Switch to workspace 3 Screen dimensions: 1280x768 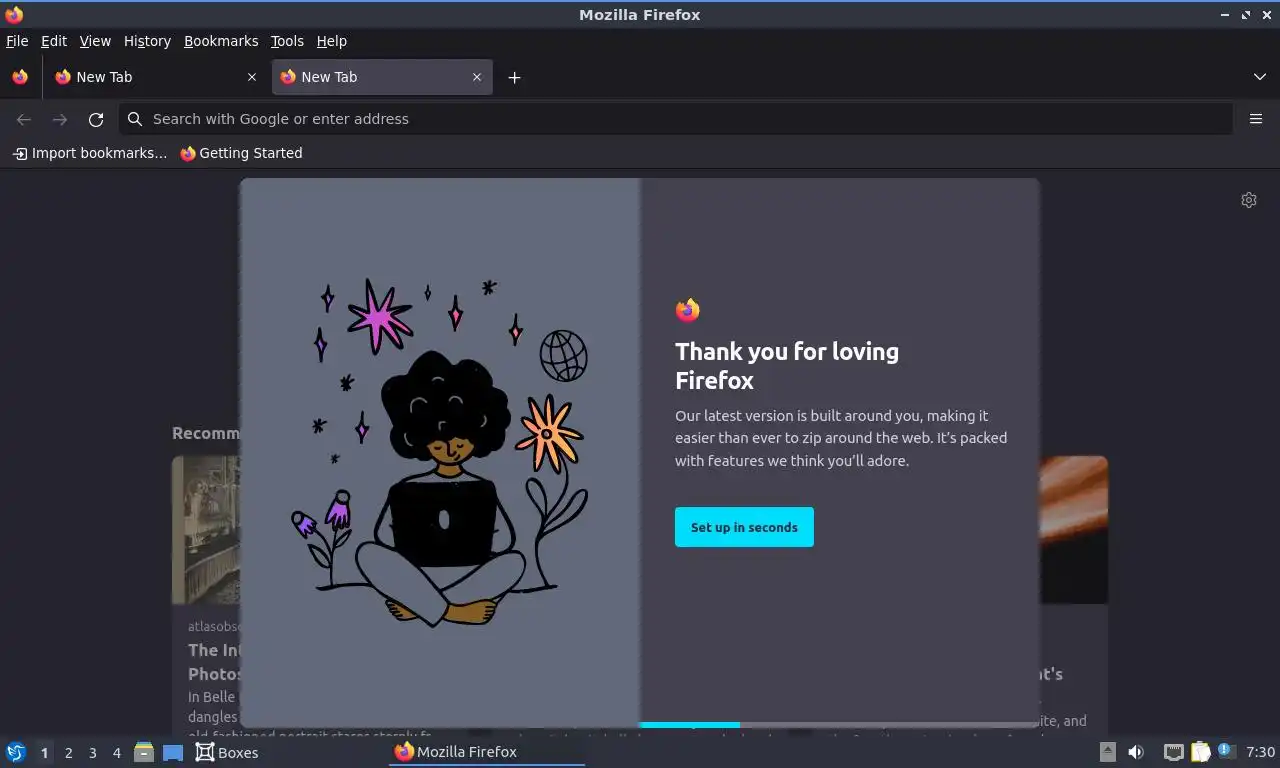pos(92,753)
